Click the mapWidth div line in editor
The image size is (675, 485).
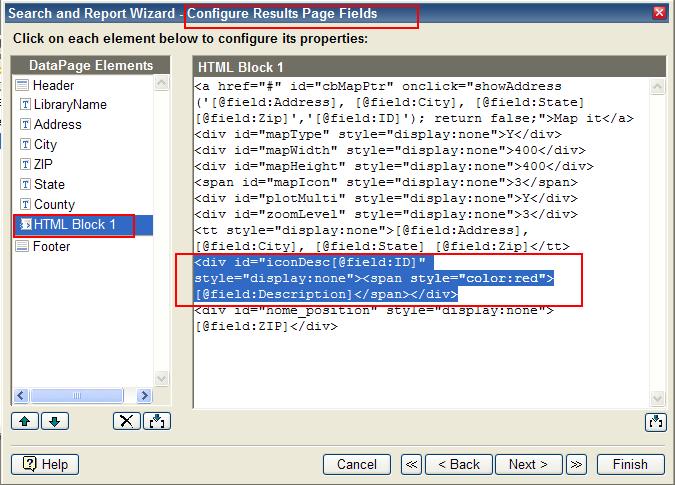[390, 150]
